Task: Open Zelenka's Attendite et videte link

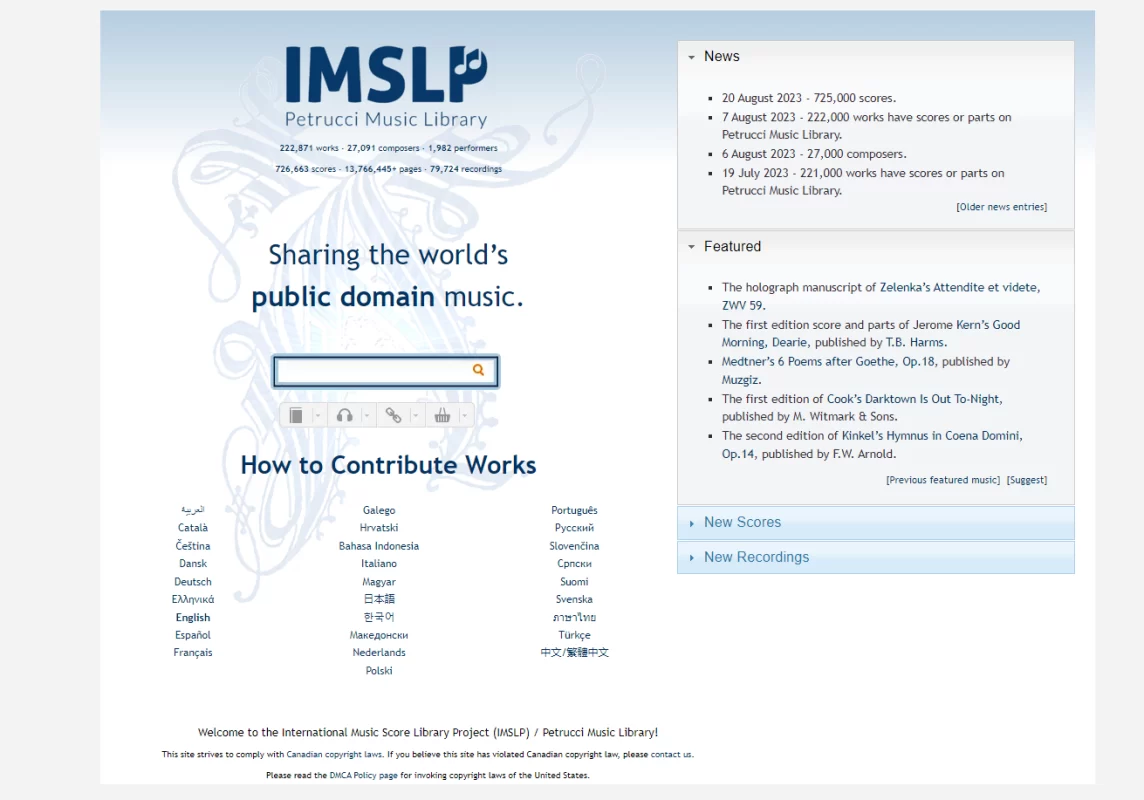Action: 959,287
